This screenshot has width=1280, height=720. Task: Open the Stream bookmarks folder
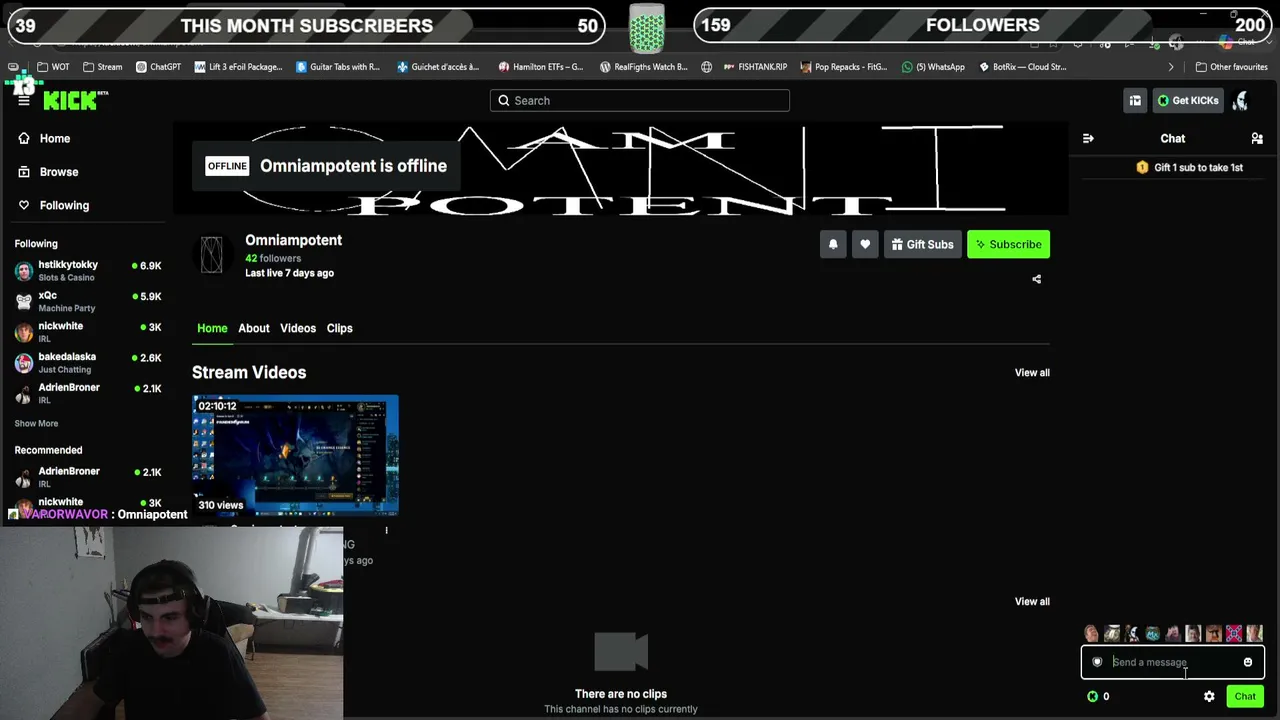(x=103, y=67)
